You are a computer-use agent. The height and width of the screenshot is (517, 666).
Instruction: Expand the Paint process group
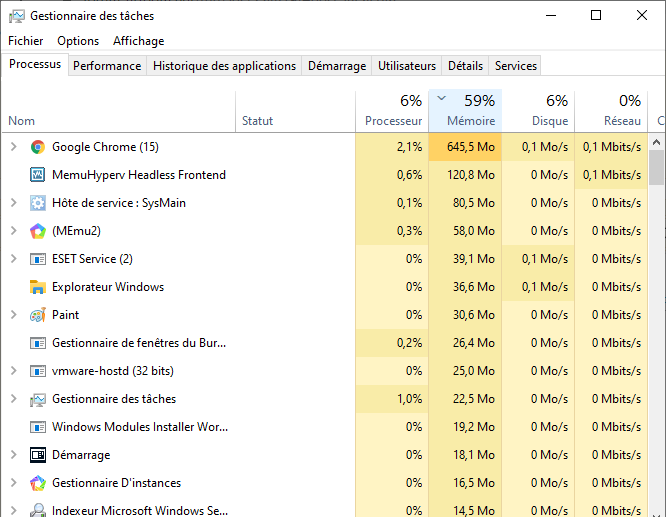[x=14, y=315]
